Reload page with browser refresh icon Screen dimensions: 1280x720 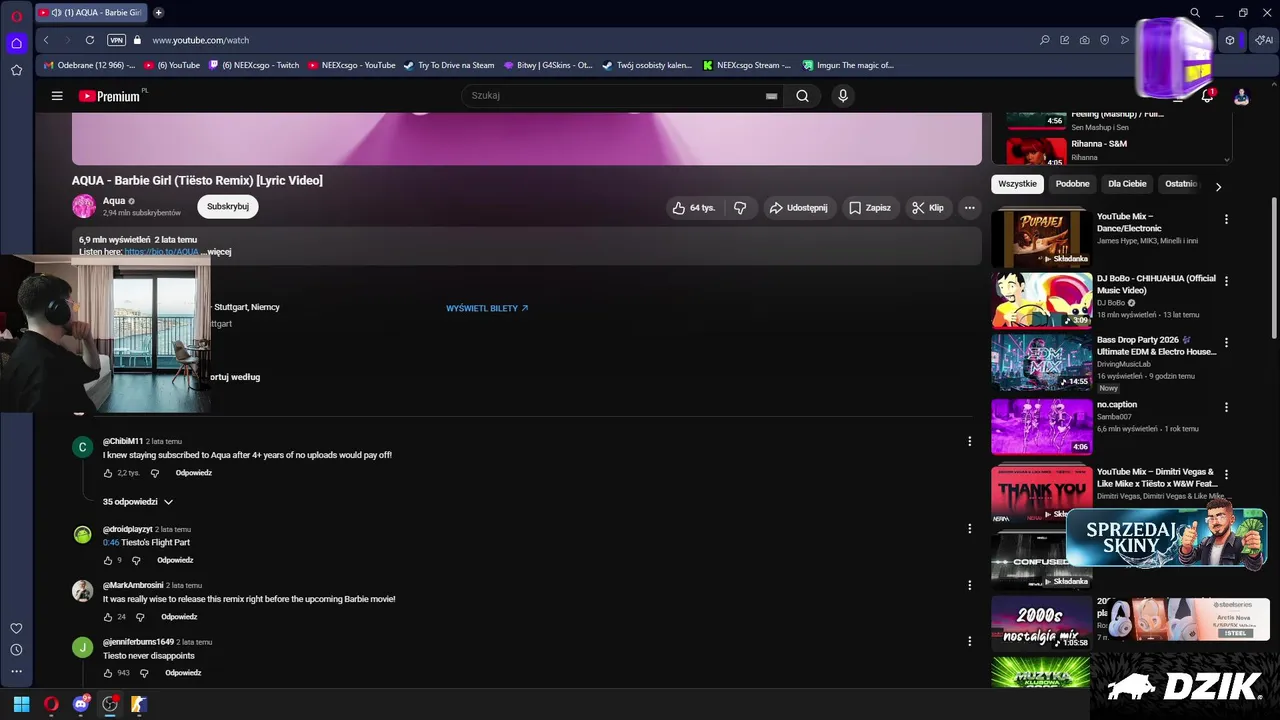[90, 40]
